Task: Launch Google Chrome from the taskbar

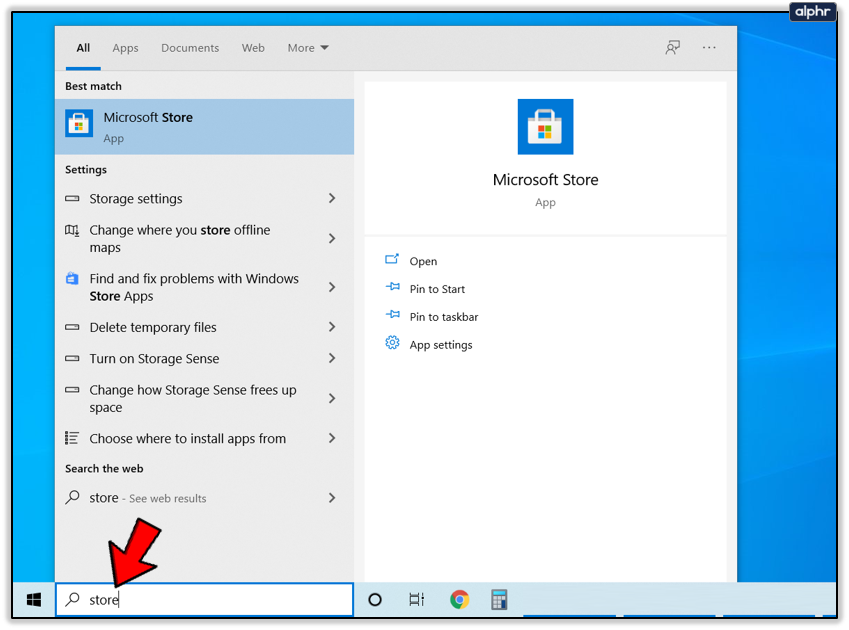Action: click(459, 600)
